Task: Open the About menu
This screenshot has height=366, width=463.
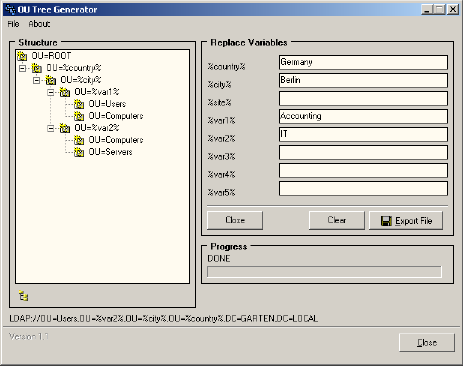Action: click(39, 24)
